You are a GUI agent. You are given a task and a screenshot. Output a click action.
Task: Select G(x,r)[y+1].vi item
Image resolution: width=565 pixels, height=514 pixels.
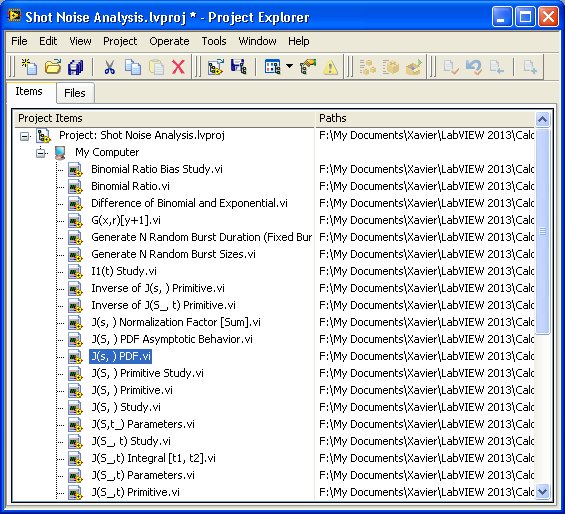(x=126, y=220)
